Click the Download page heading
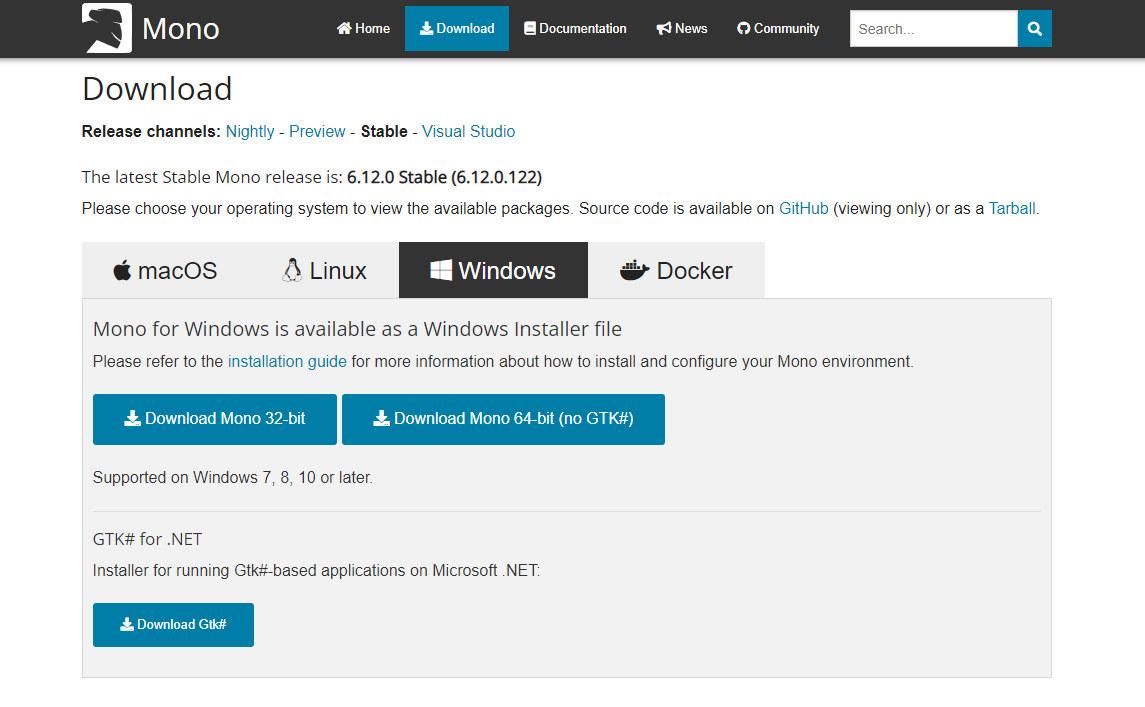Viewport: 1145px width, 707px height. [x=157, y=89]
